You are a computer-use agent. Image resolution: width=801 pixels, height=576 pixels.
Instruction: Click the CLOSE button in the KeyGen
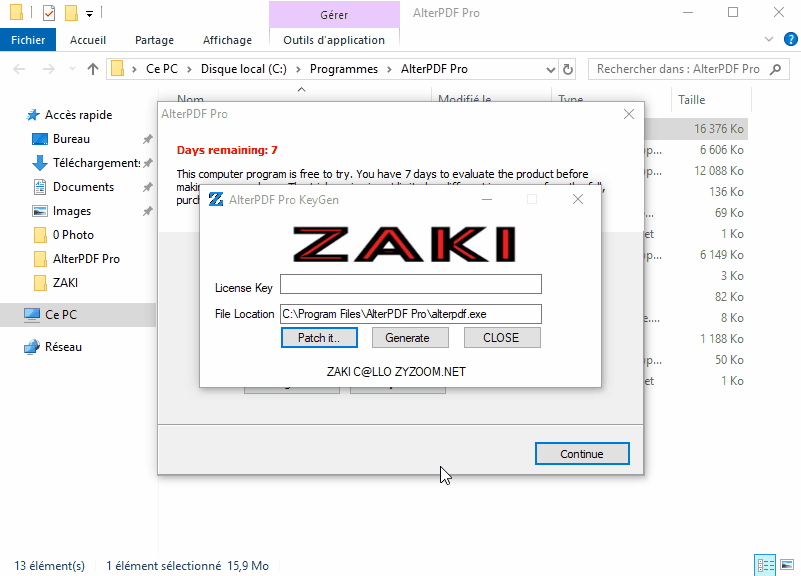click(502, 338)
